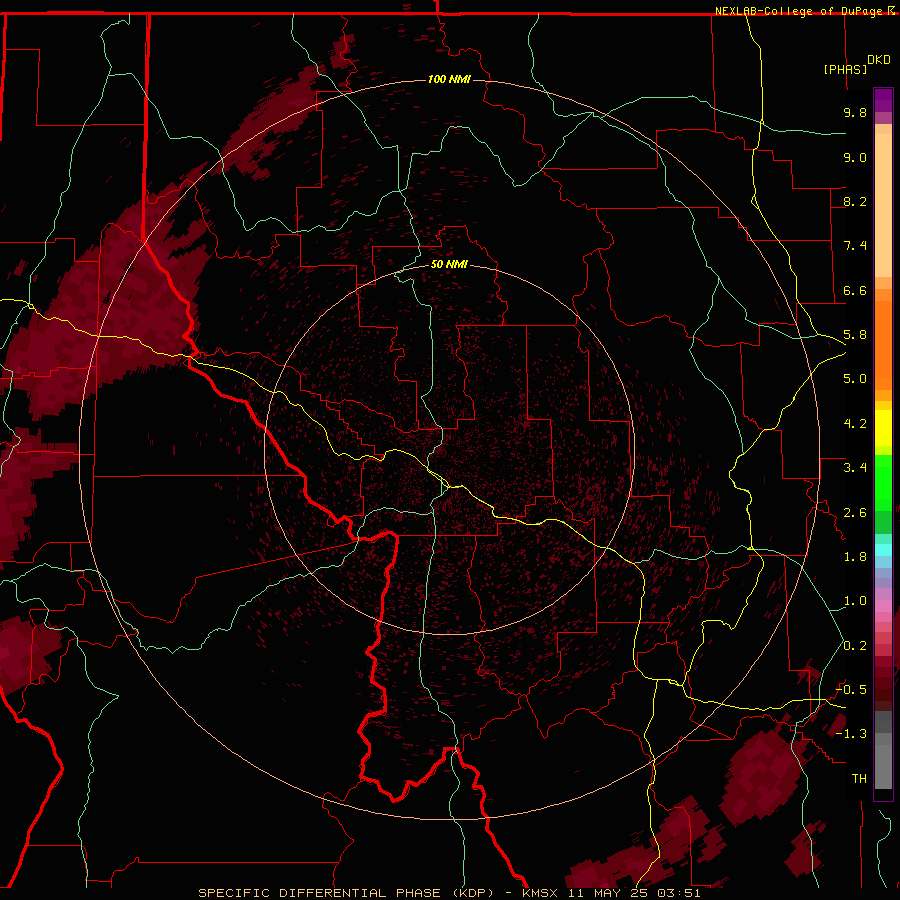Click the [PHAS] label above the color scale
The width and height of the screenshot is (900, 900).
[x=845, y=69]
